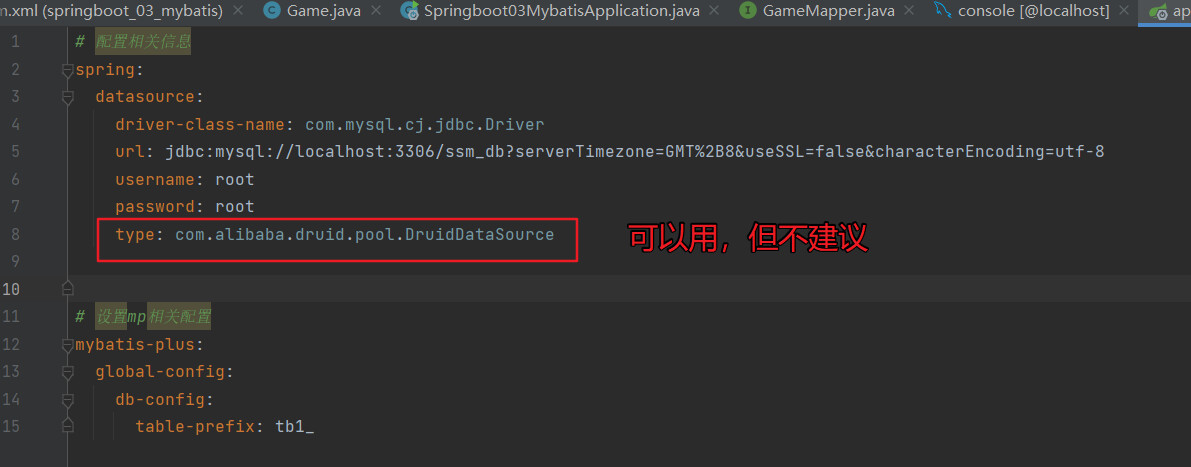Click line number 8 in the gutter
This screenshot has width=1191, height=467.
tap(16, 235)
